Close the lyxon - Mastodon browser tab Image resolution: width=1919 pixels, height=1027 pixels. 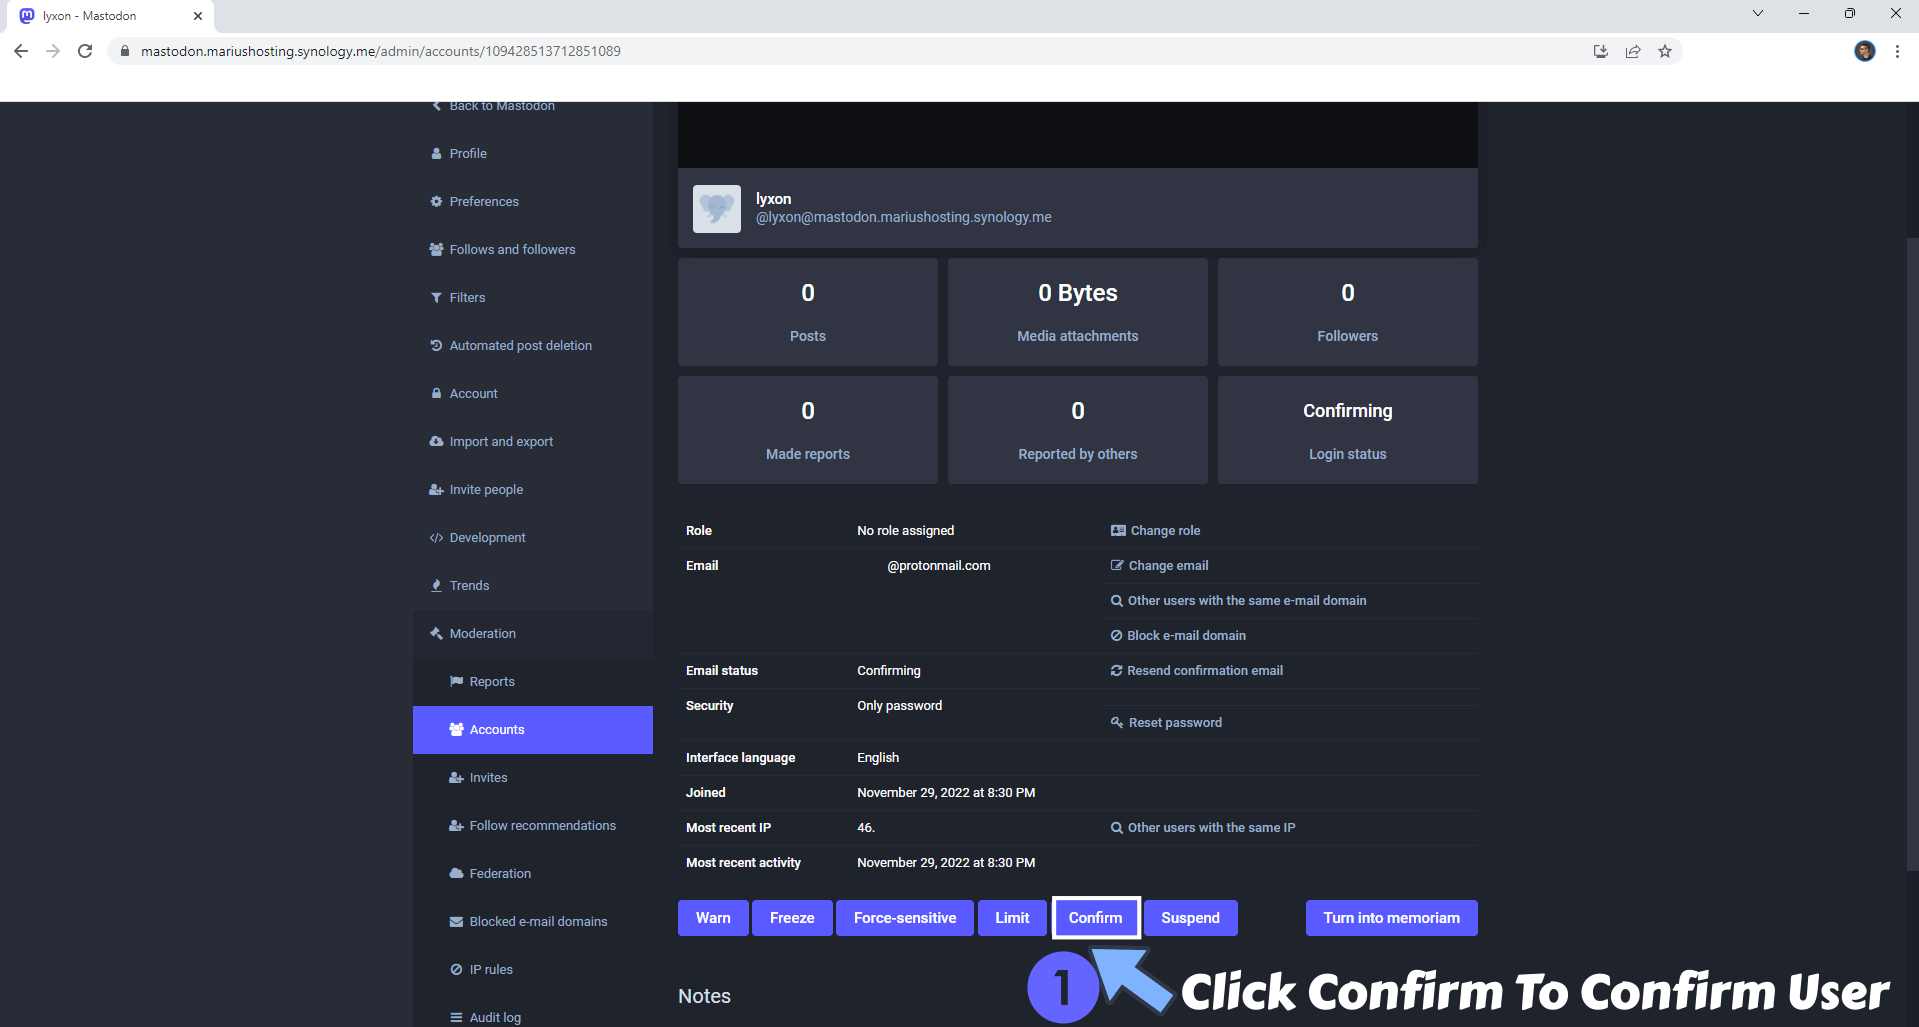198,16
